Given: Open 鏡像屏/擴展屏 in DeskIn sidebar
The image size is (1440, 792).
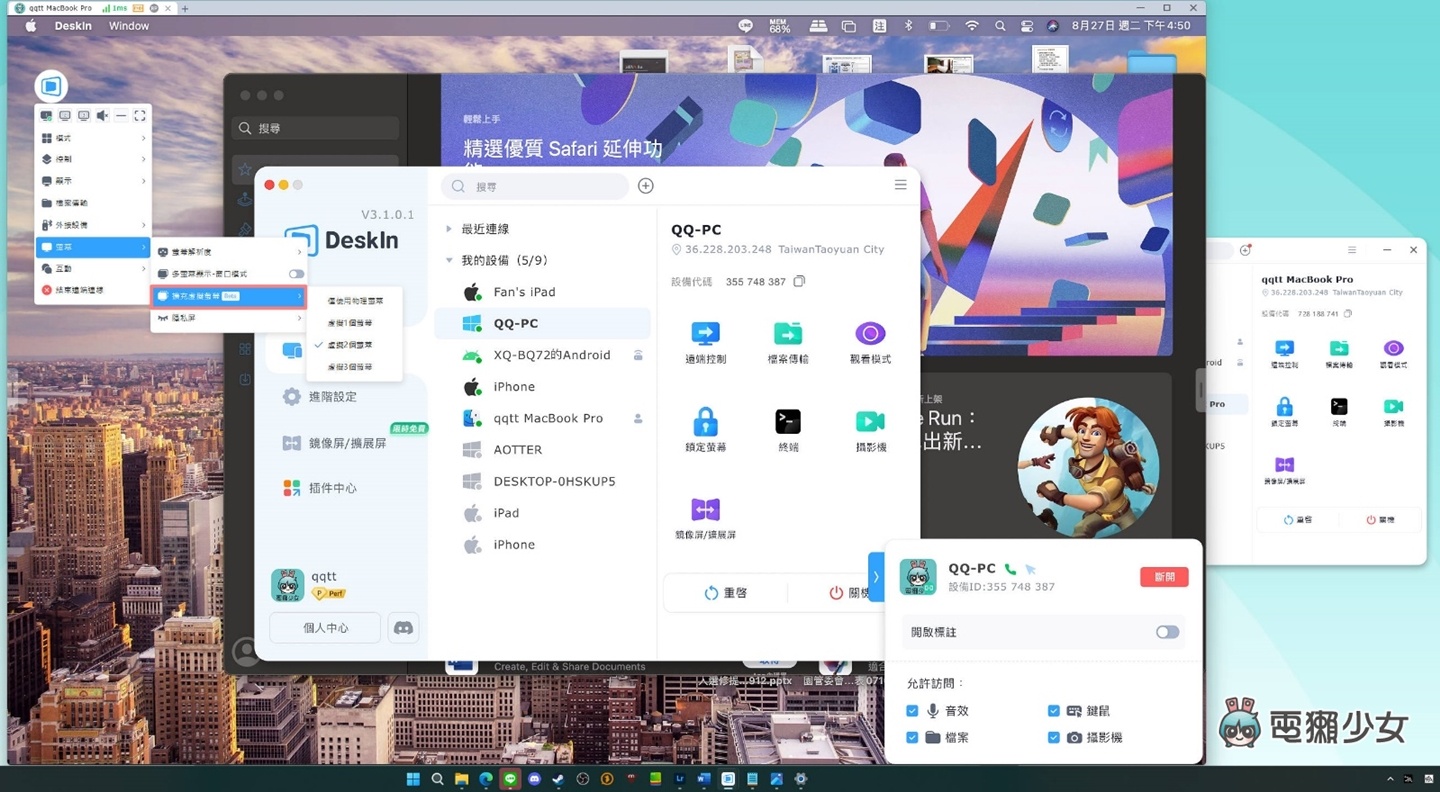Looking at the screenshot, I should 334,443.
